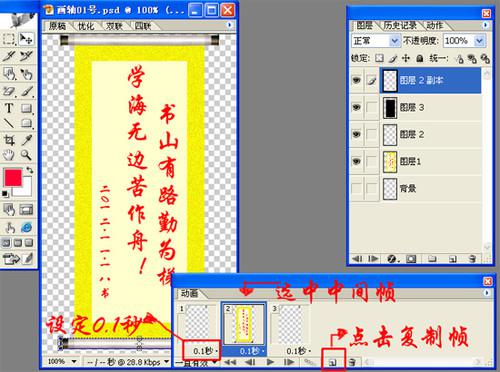Hide layer 图层 2 副本
Image resolution: width=500 pixels, height=372 pixels.
[x=357, y=80]
